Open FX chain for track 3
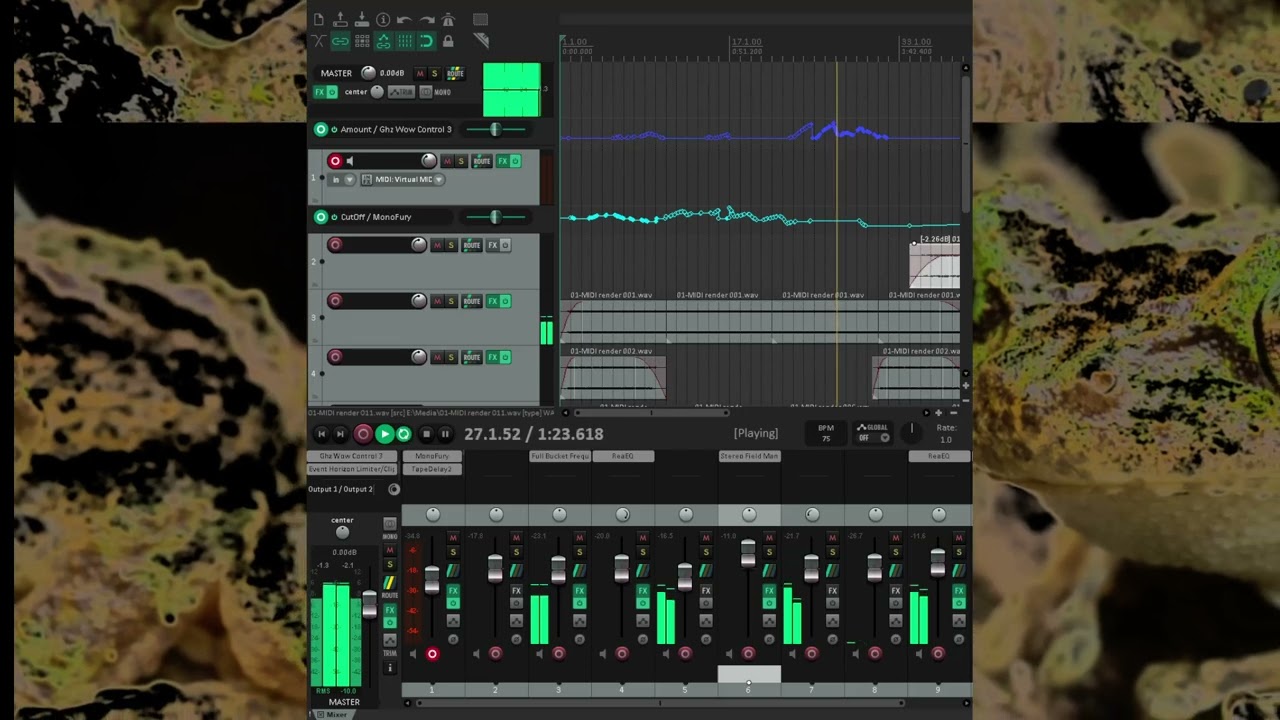Viewport: 1280px width, 720px height. pos(492,301)
